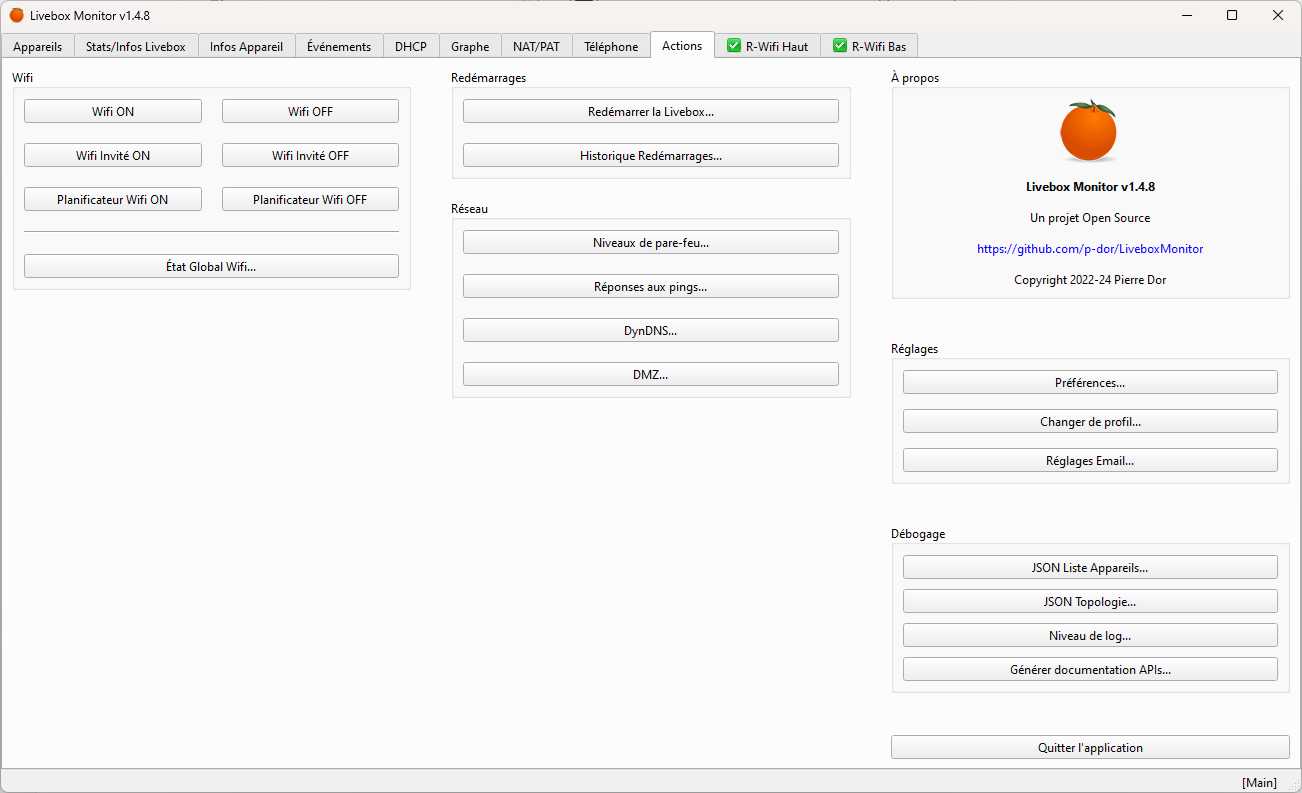This screenshot has width=1302, height=793.
Task: Click Réponses aux pings button
Action: (651, 286)
